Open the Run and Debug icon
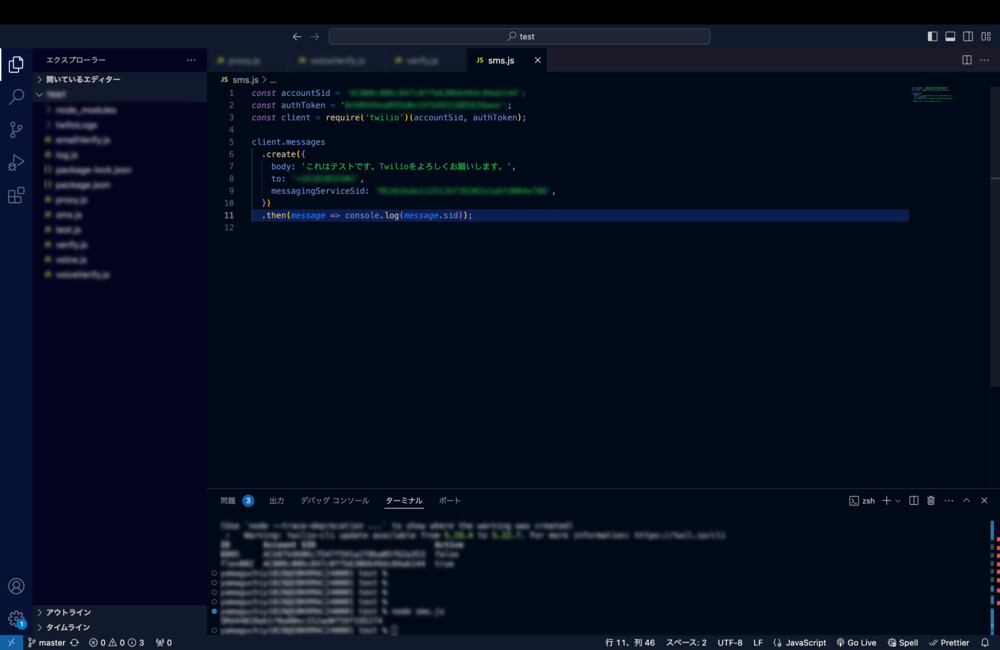This screenshot has width=1000, height=650. pyautogui.click(x=16, y=163)
